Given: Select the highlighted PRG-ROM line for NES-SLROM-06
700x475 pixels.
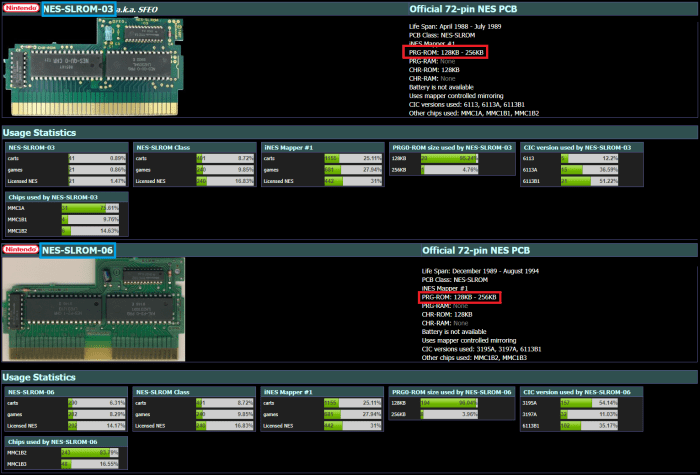Looking at the screenshot, I should click(459, 297).
